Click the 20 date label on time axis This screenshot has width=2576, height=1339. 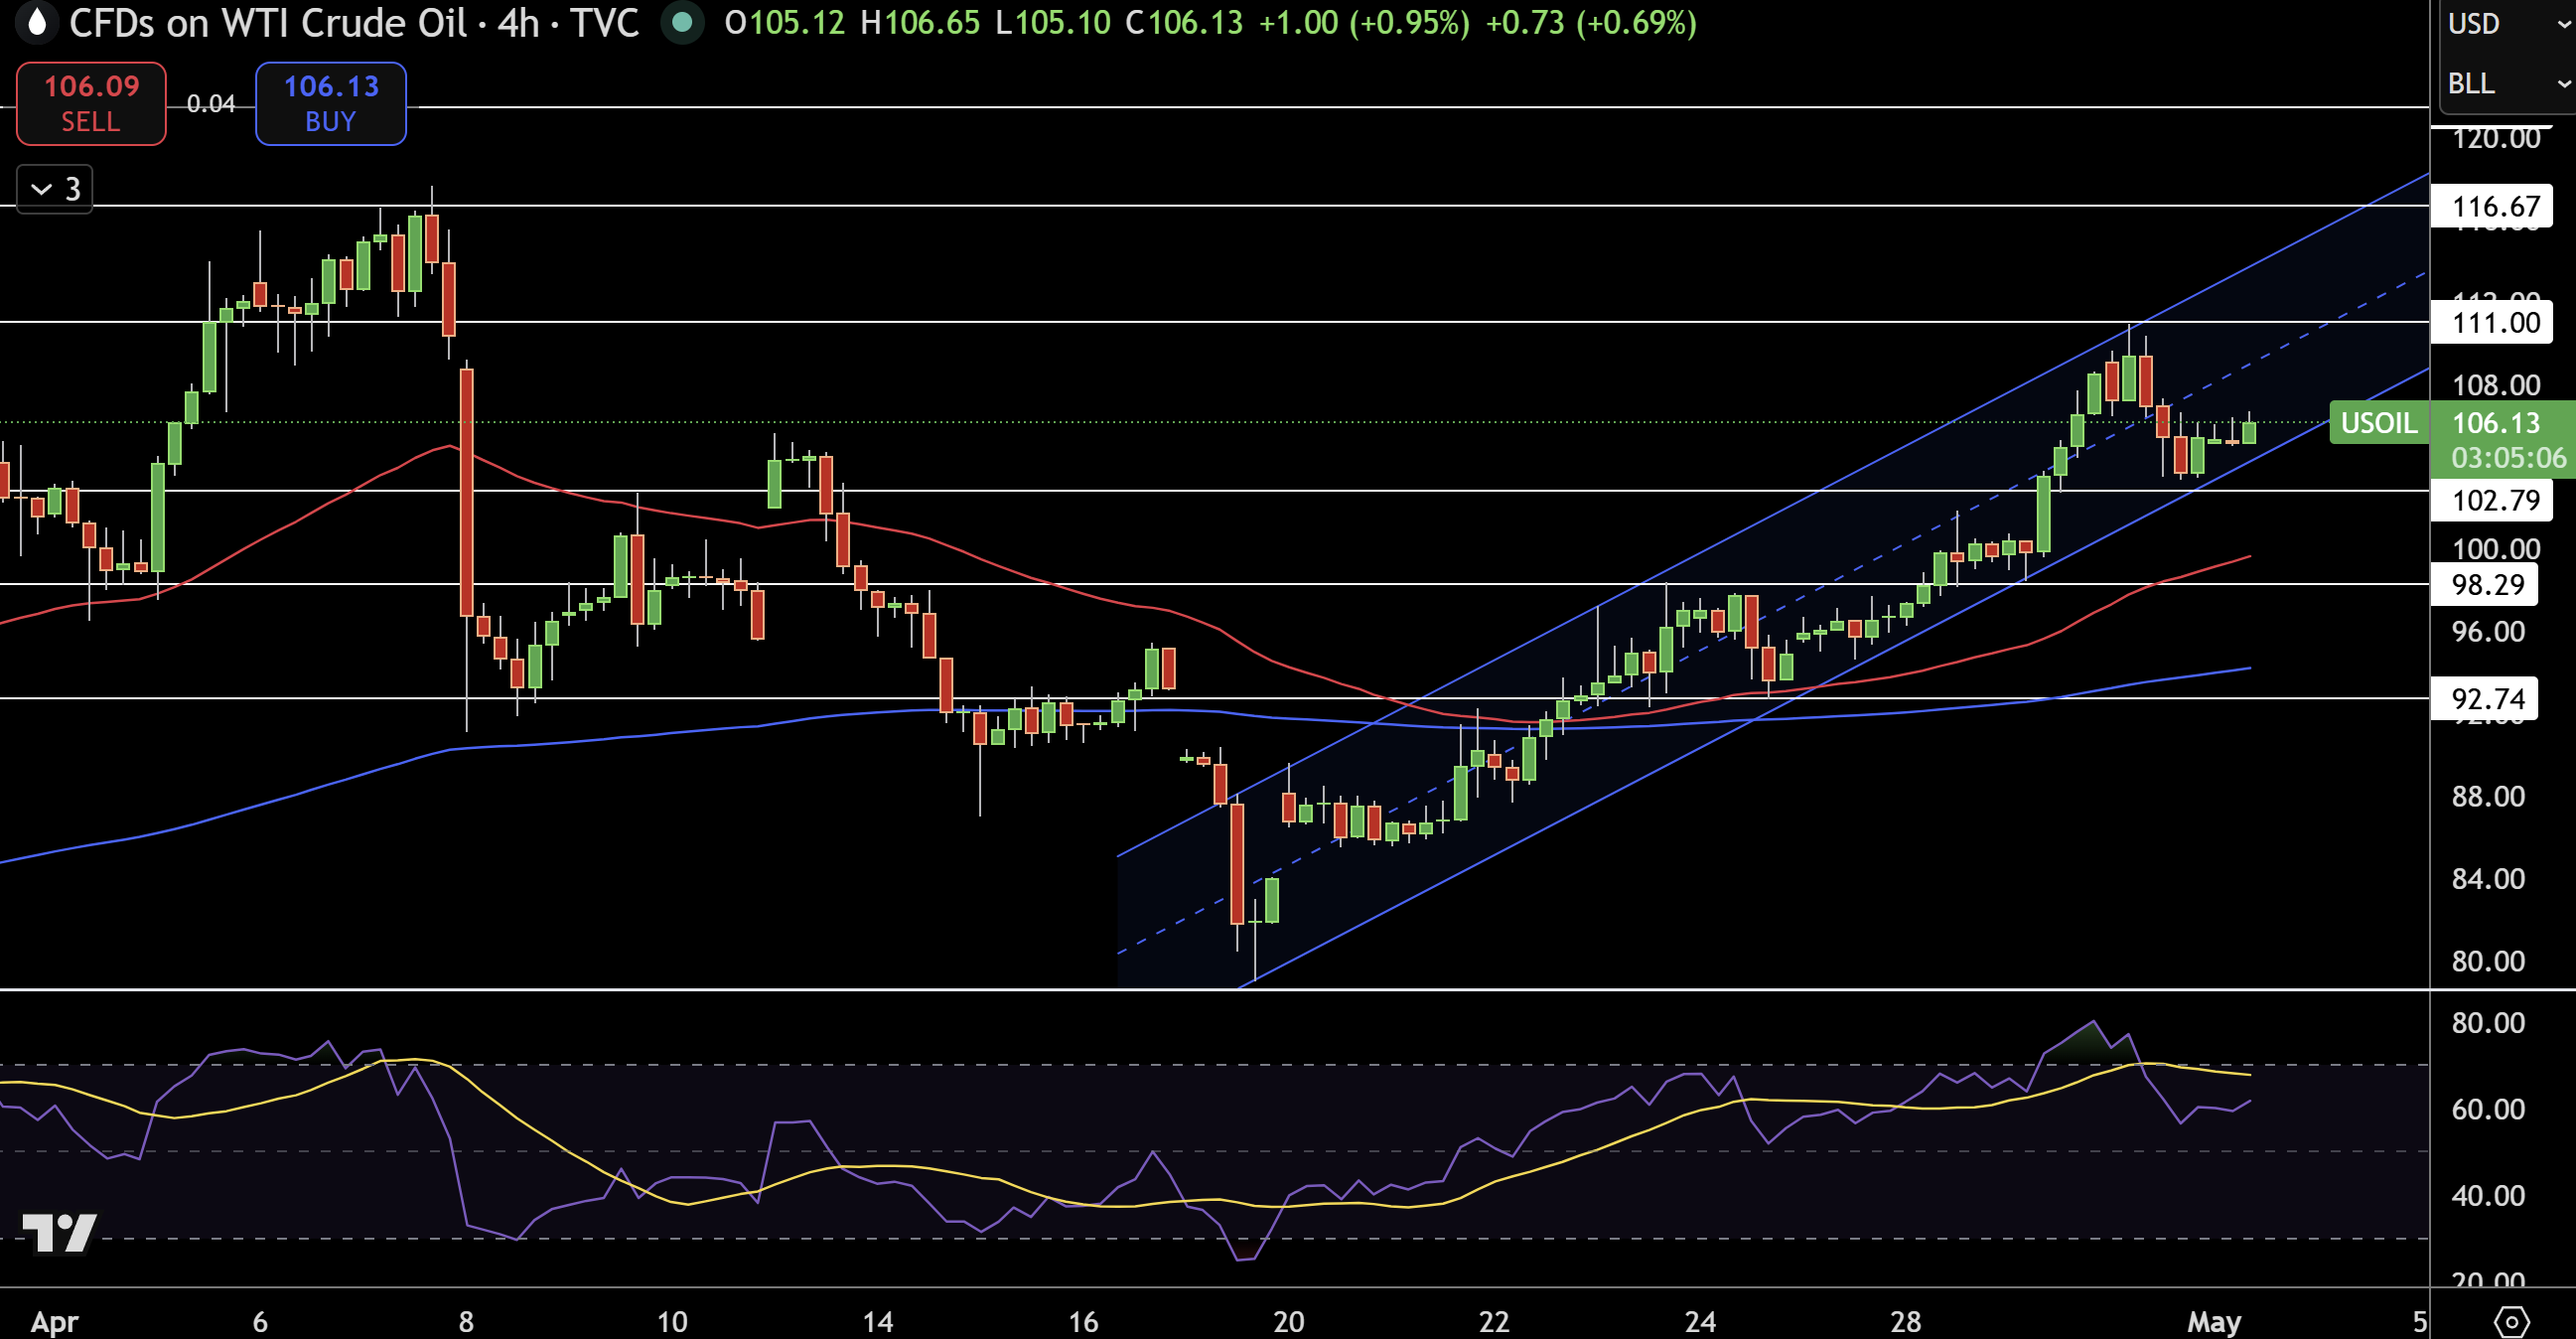point(1288,1321)
